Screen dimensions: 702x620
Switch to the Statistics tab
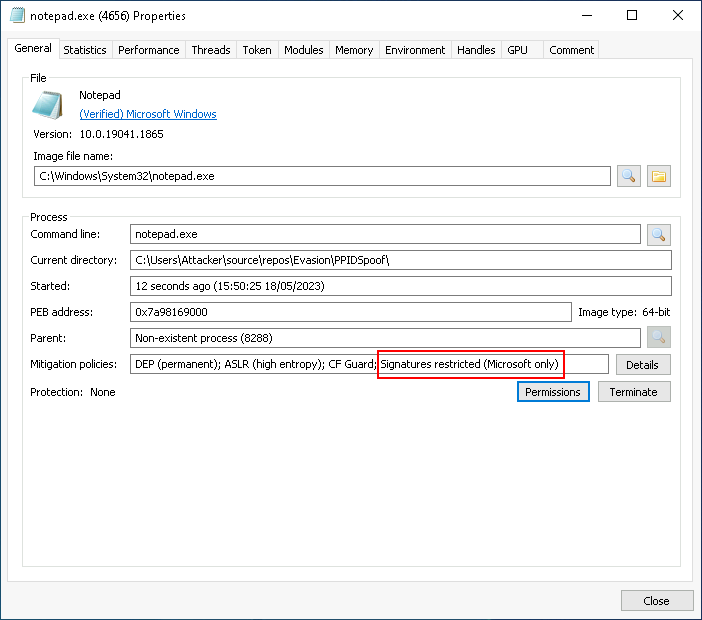(85, 50)
